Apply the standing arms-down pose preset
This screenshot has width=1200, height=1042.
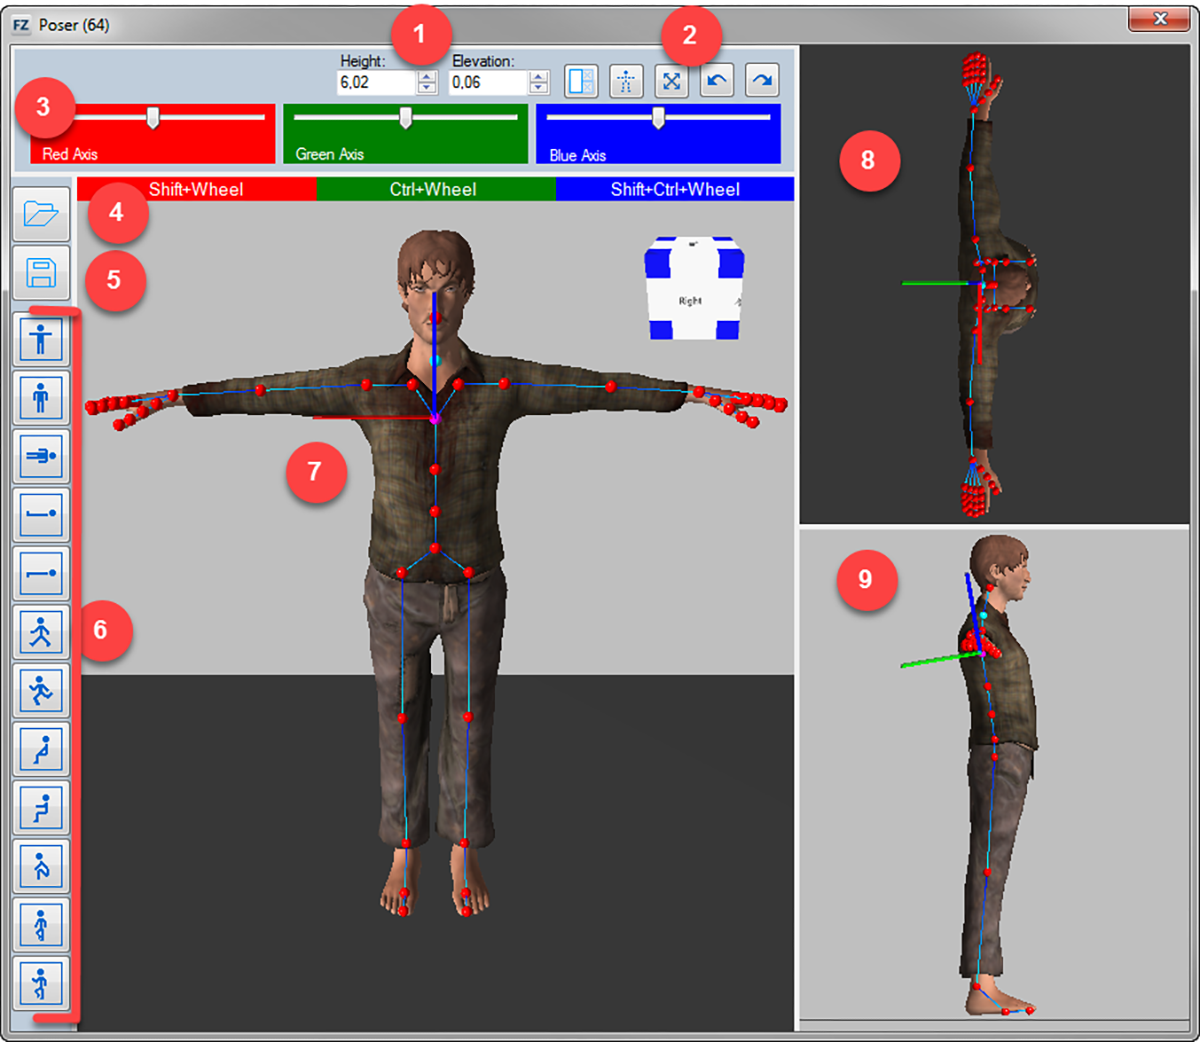[41, 398]
